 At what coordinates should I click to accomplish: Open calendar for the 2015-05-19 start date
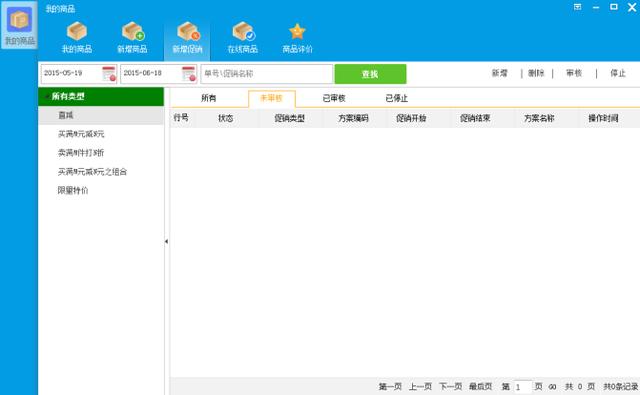109,74
